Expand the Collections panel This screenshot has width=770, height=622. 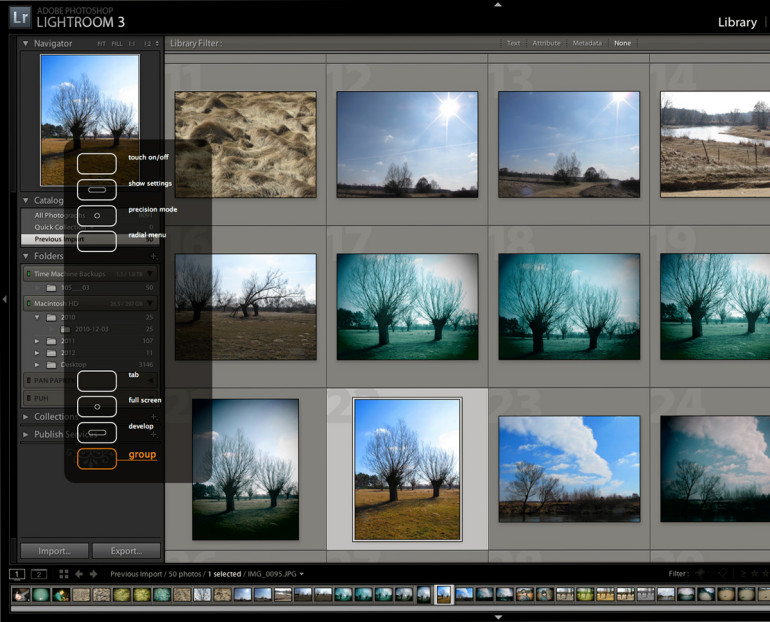pyautogui.click(x=26, y=417)
